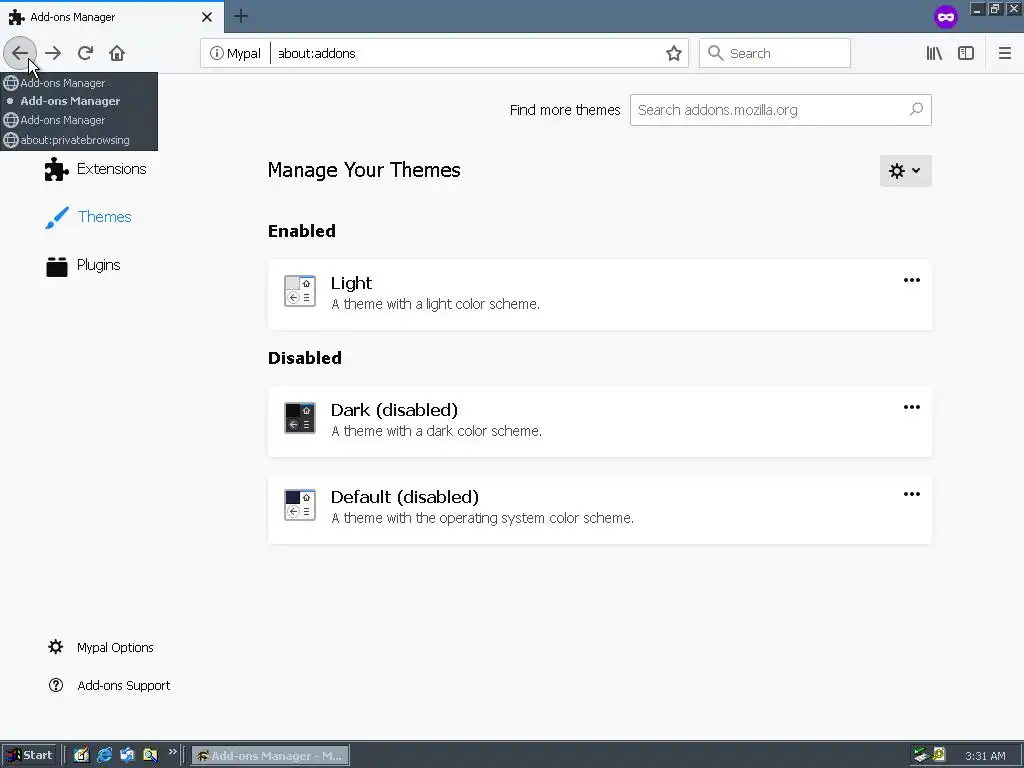Click the Add-ons Manager taskbar button
Viewport: 1024px width, 768px height.
pos(270,756)
